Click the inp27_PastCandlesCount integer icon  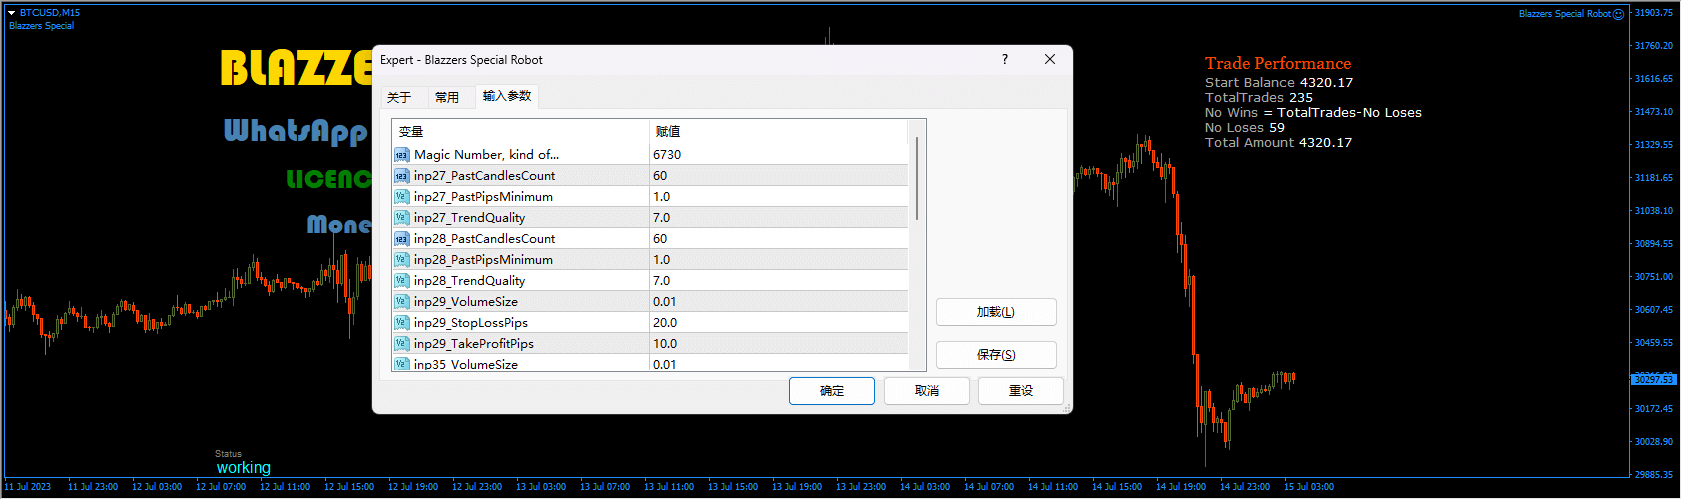(x=401, y=176)
